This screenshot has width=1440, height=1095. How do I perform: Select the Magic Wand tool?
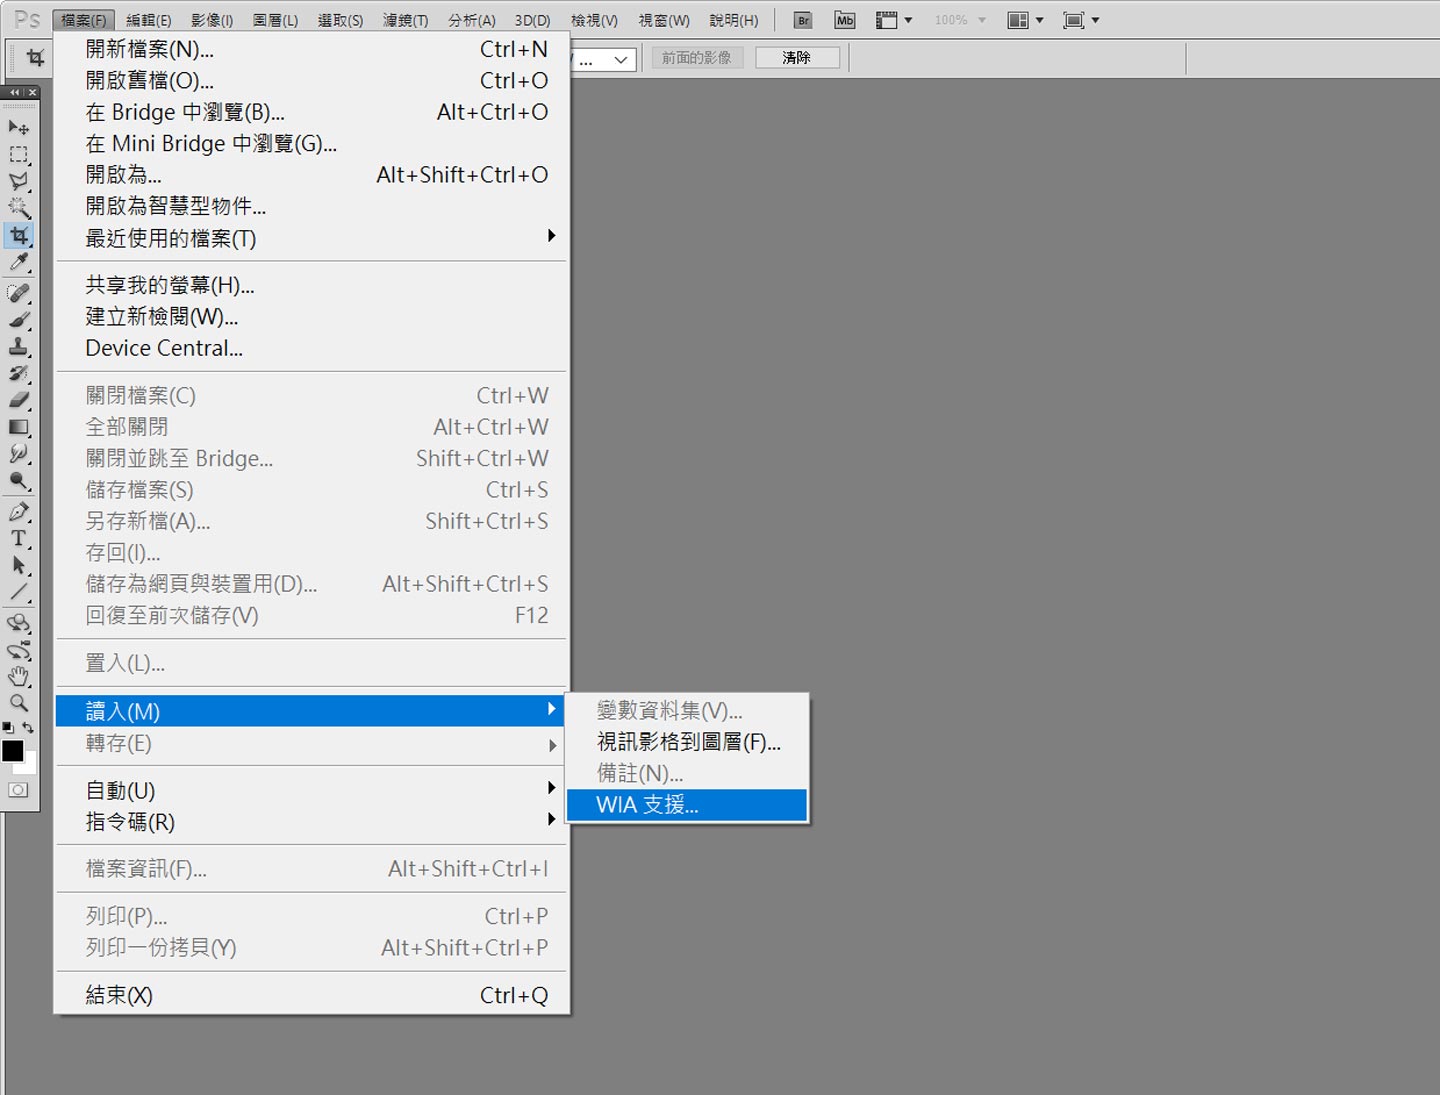(19, 208)
